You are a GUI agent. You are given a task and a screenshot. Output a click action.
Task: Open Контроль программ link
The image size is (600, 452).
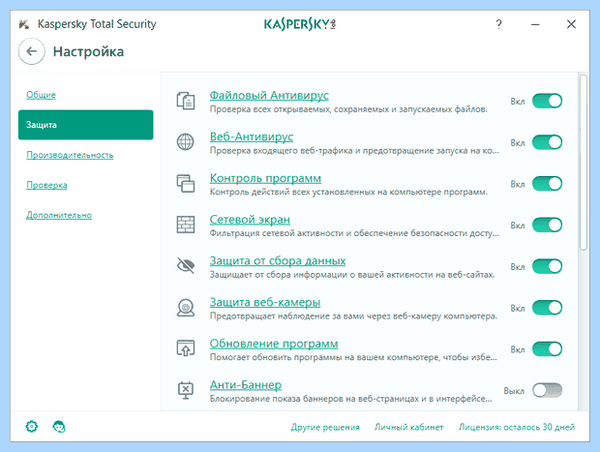click(265, 178)
